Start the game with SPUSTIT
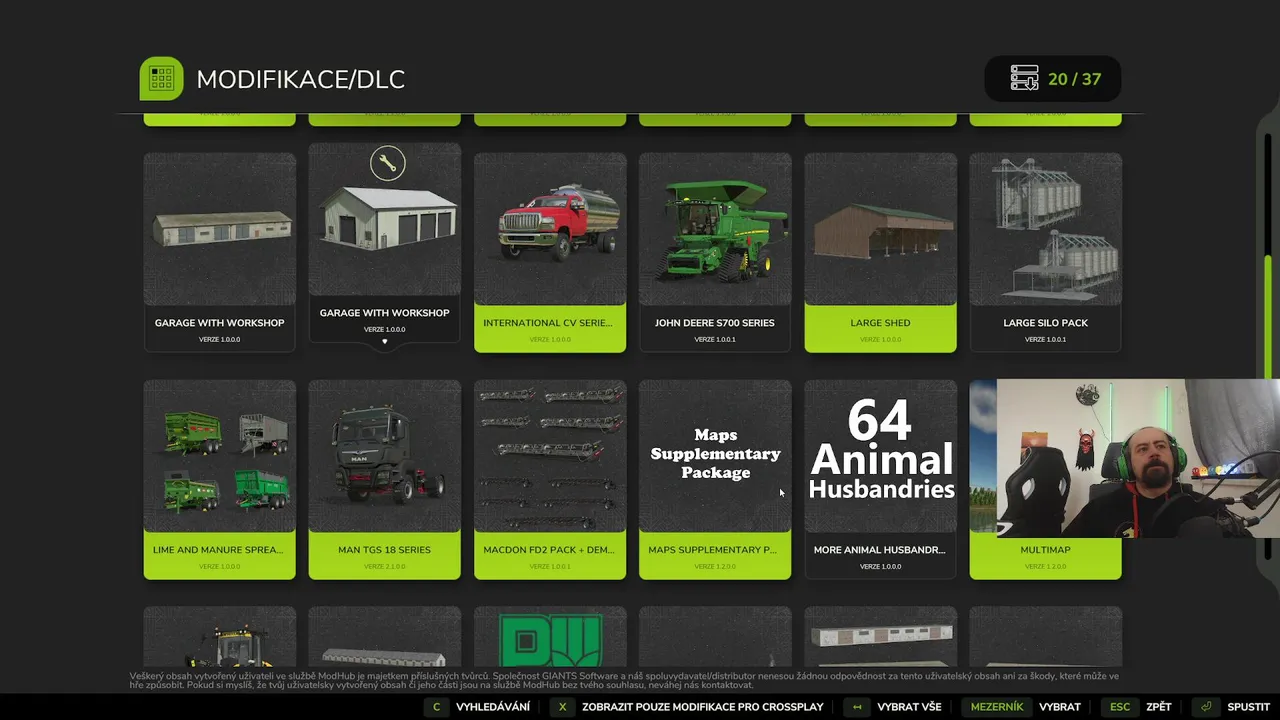 pos(1248,707)
